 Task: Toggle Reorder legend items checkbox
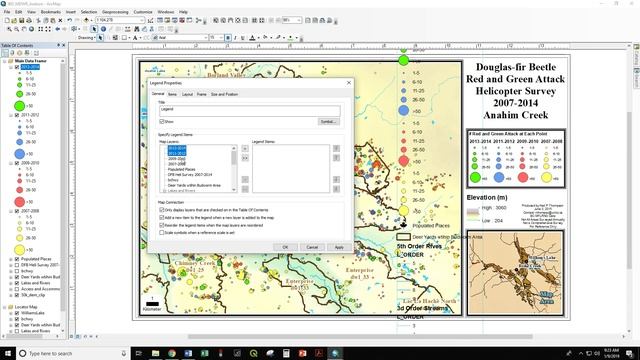(162, 225)
